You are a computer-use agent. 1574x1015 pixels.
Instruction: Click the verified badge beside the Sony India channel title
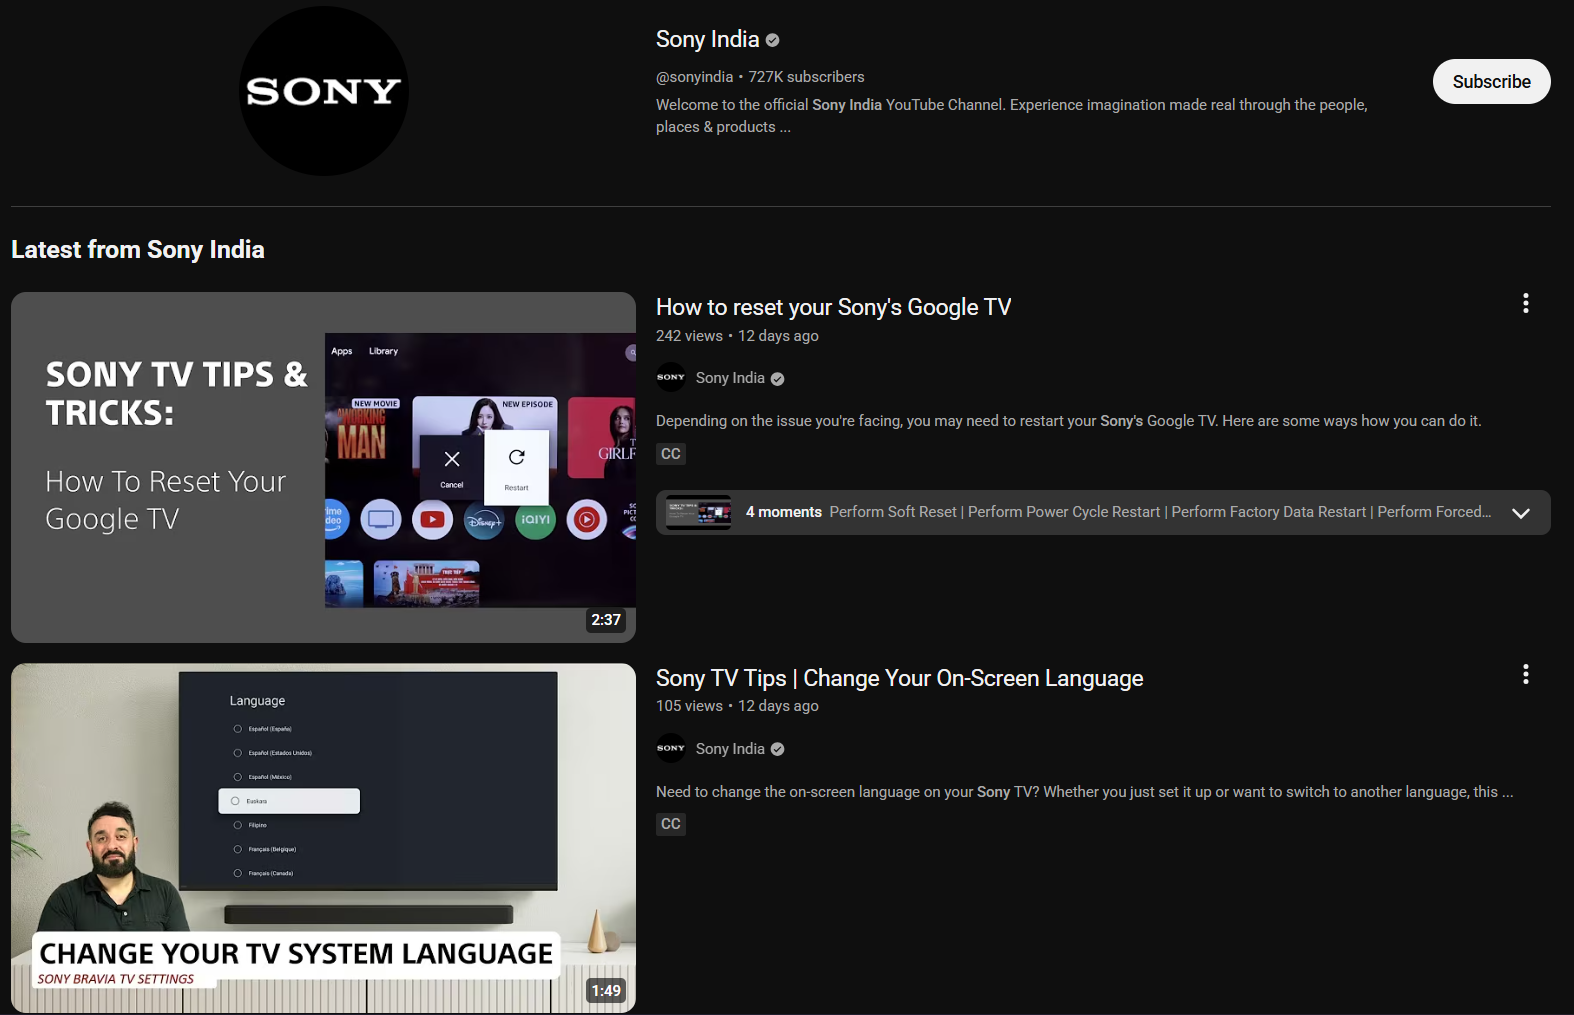click(772, 40)
